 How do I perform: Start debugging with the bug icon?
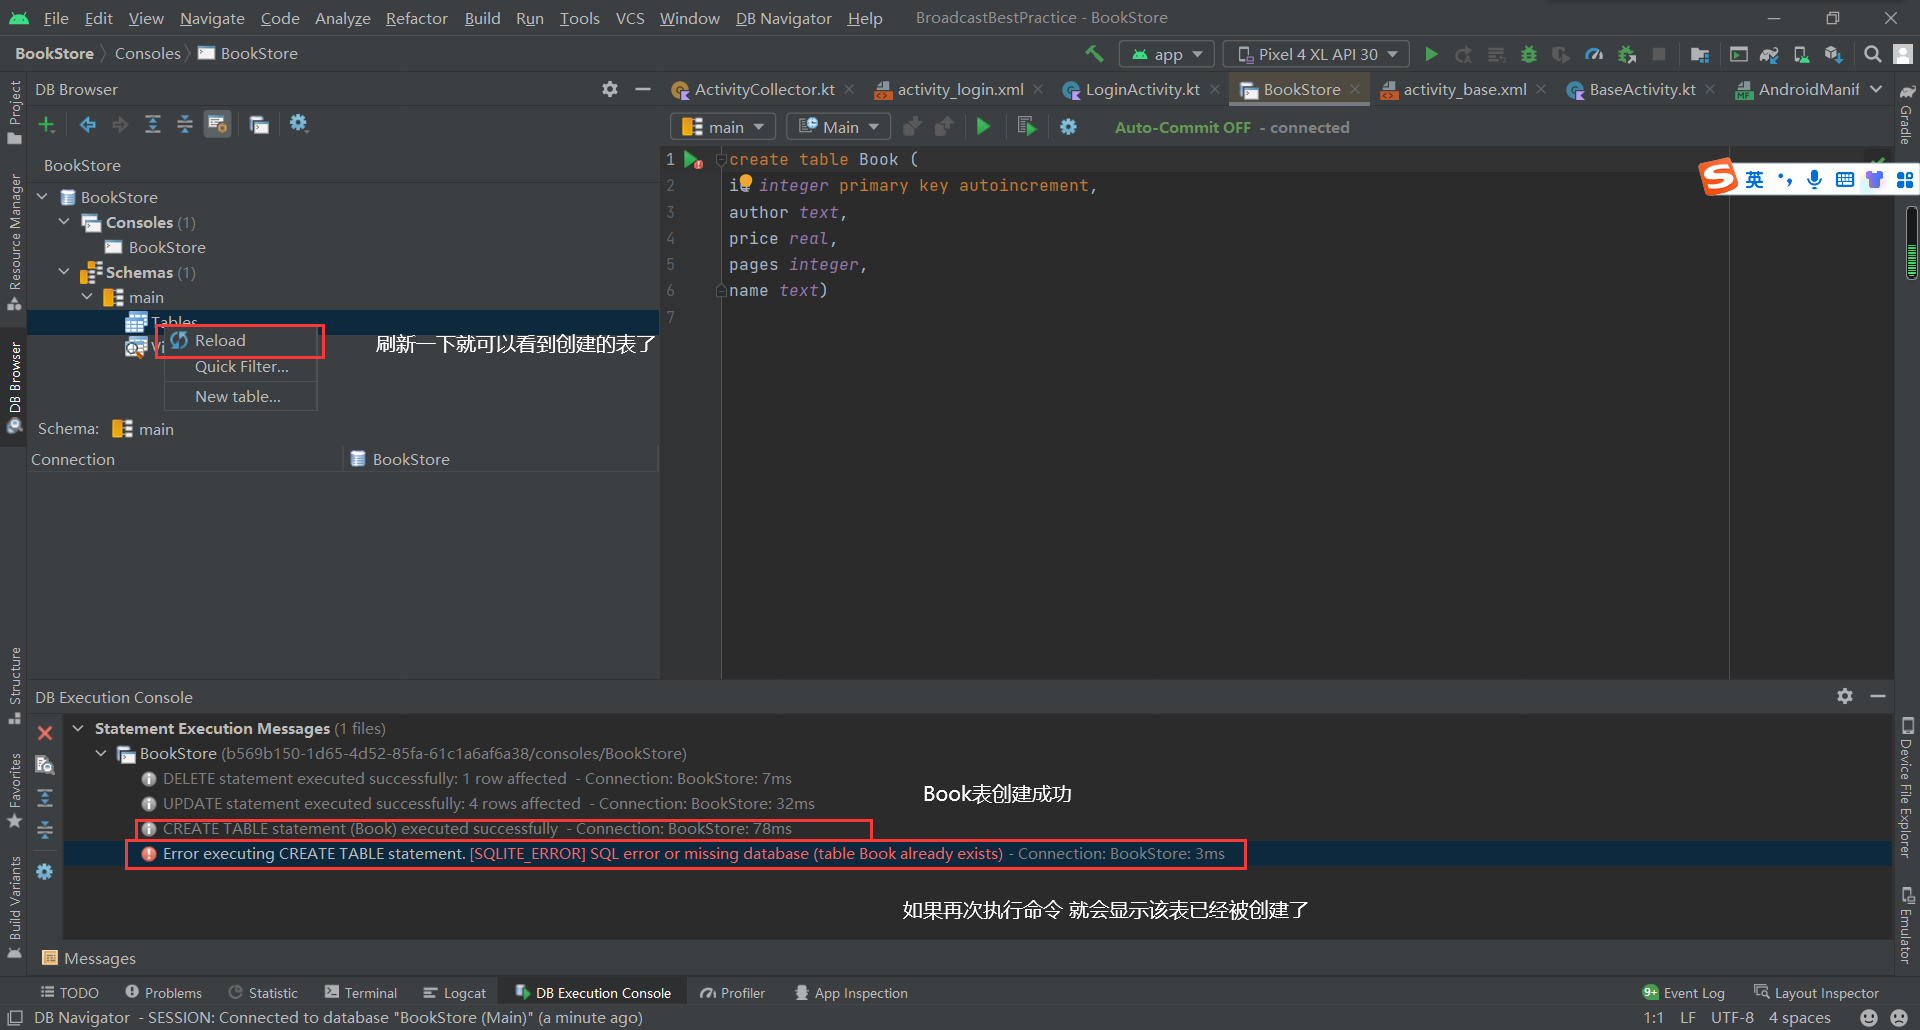1528,54
